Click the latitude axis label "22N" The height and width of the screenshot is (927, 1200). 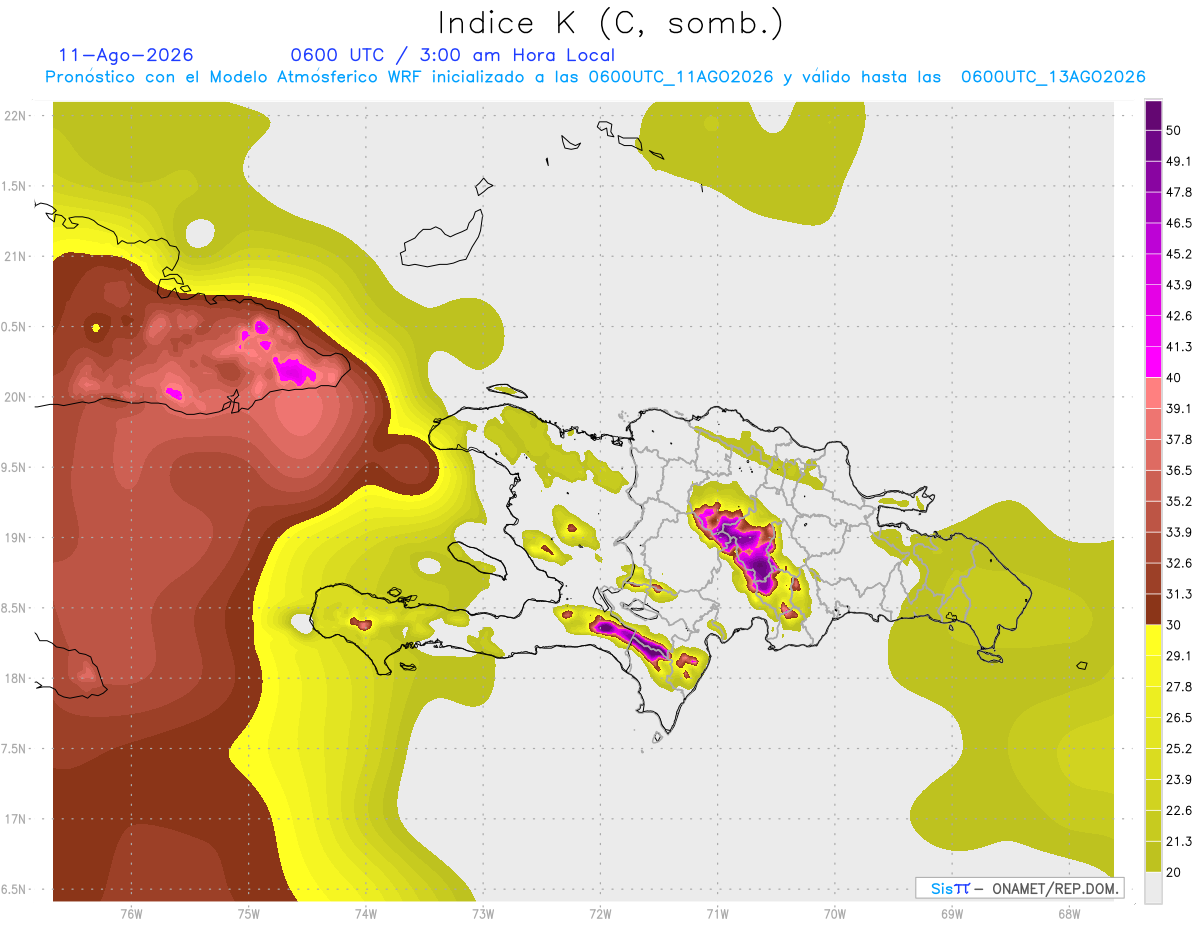pos(16,116)
